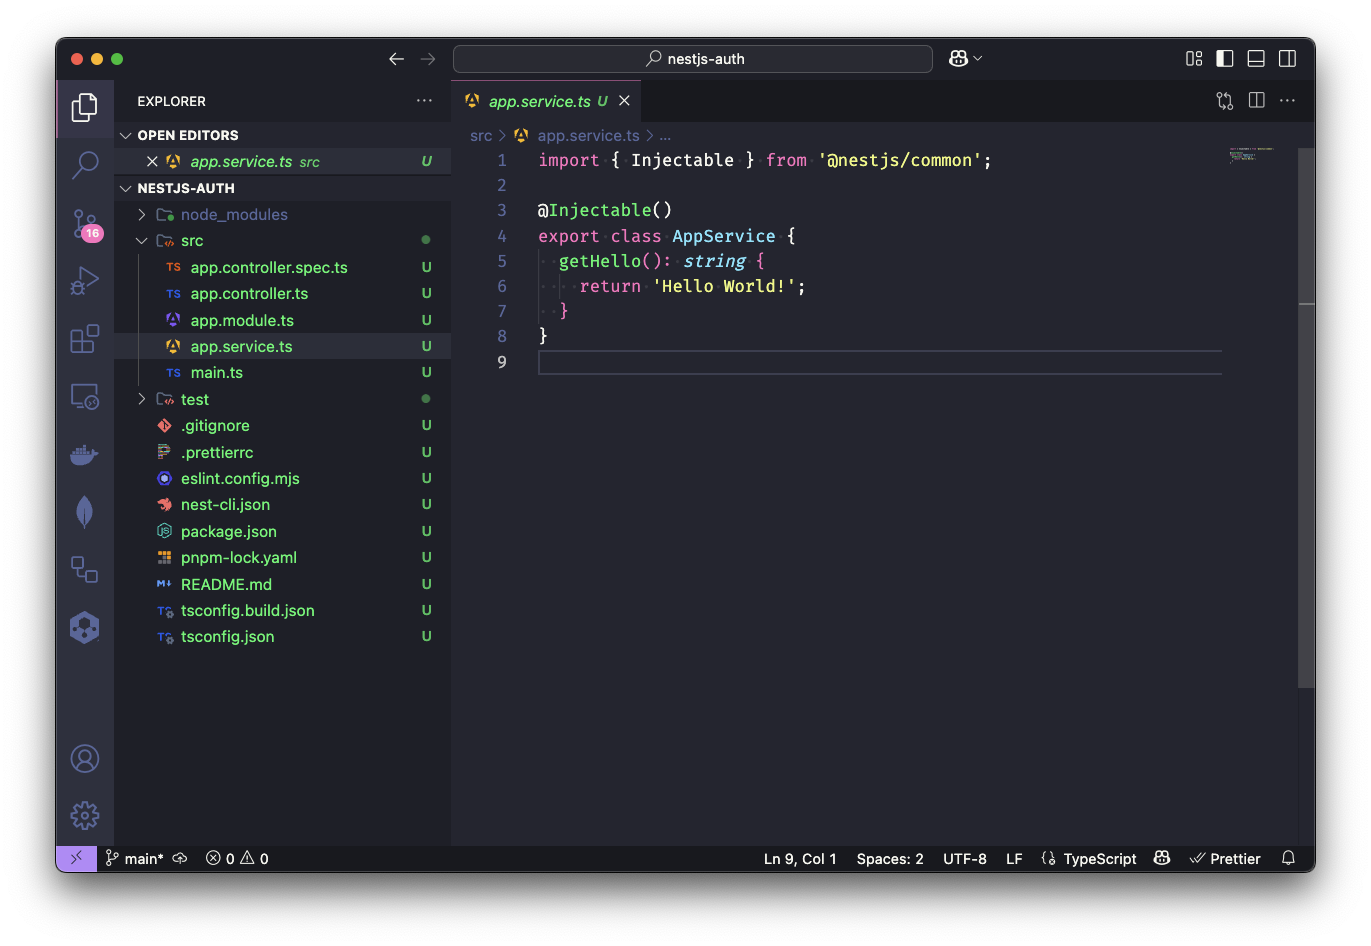Go forward with the right arrow
Viewport: 1371px width, 946px height.
pos(428,59)
